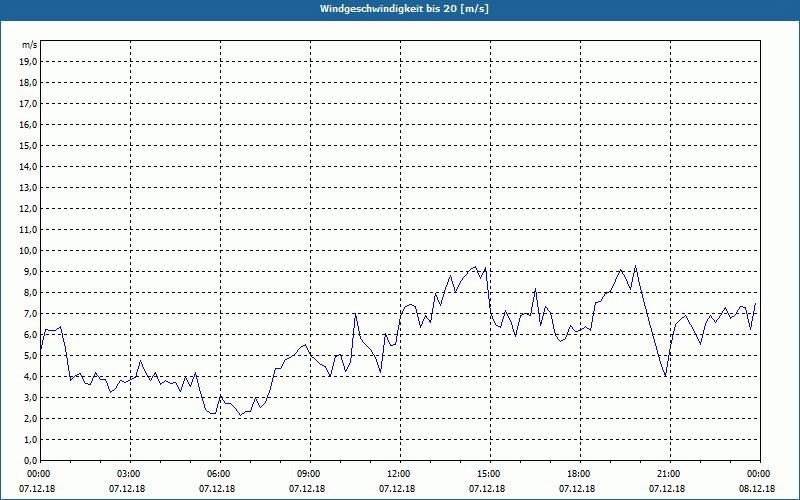Select the y-axis label "9,0"
The image size is (800, 500).
30,271
